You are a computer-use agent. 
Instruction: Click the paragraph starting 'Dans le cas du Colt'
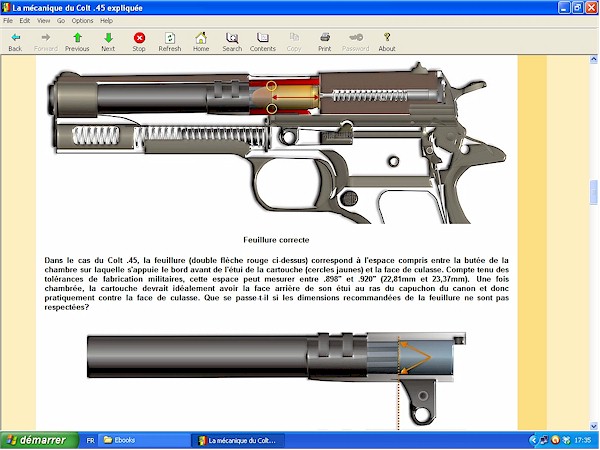pyautogui.click(x=276, y=284)
